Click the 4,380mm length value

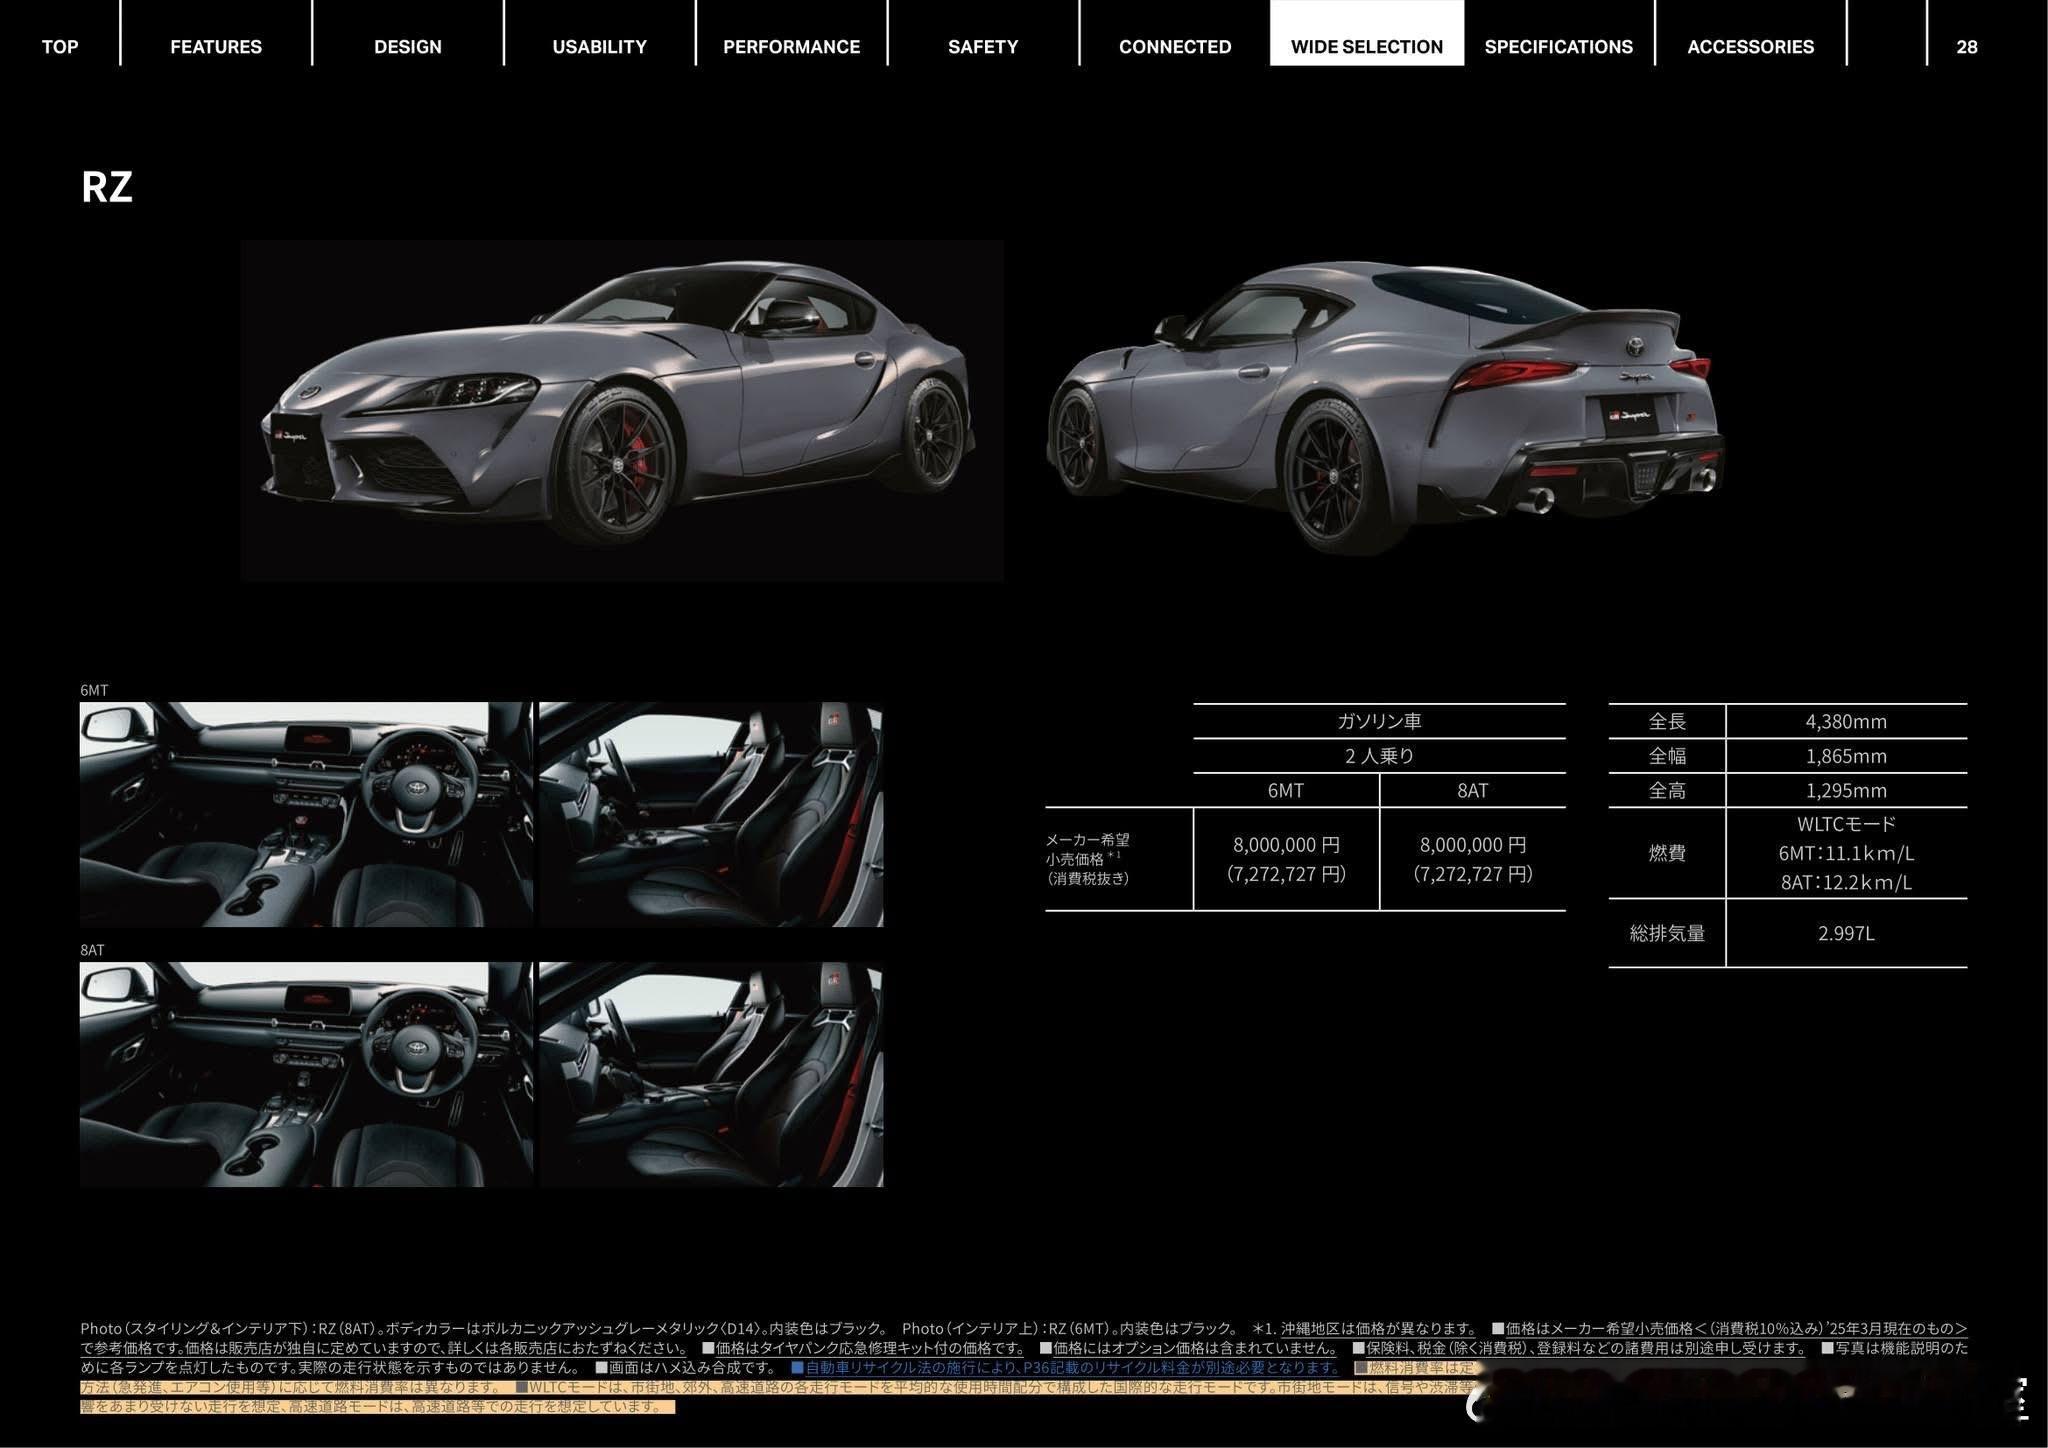pyautogui.click(x=1846, y=721)
